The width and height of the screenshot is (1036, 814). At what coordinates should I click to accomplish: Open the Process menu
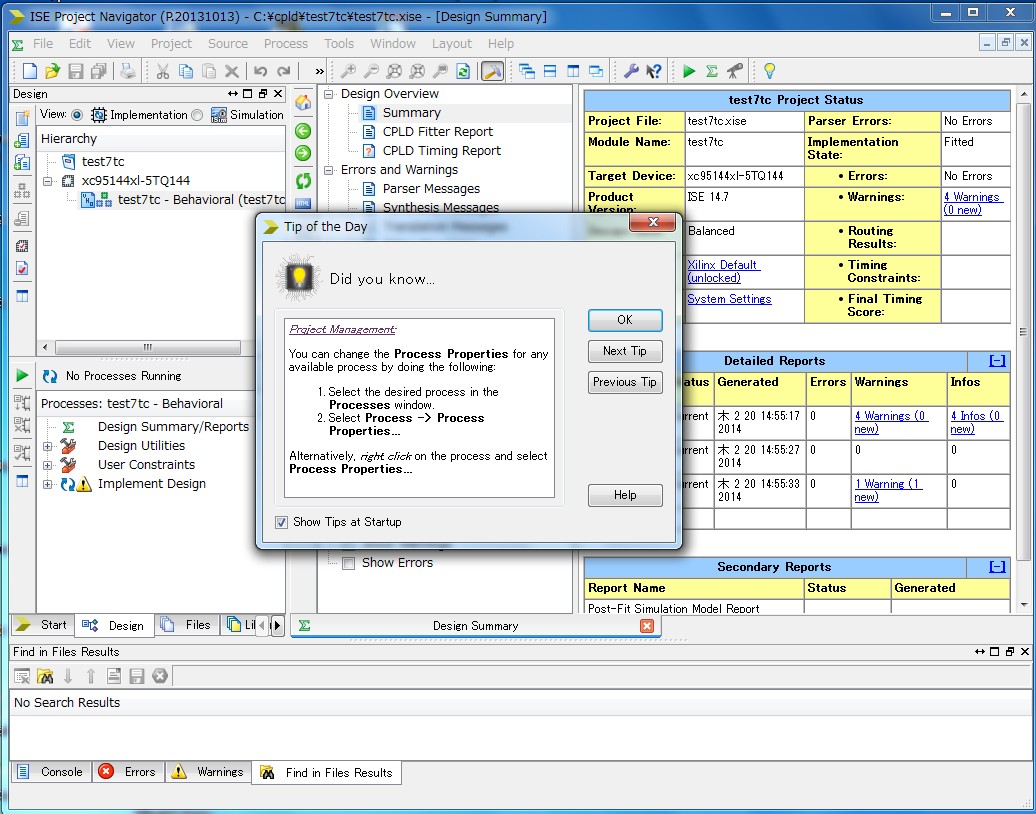285,44
